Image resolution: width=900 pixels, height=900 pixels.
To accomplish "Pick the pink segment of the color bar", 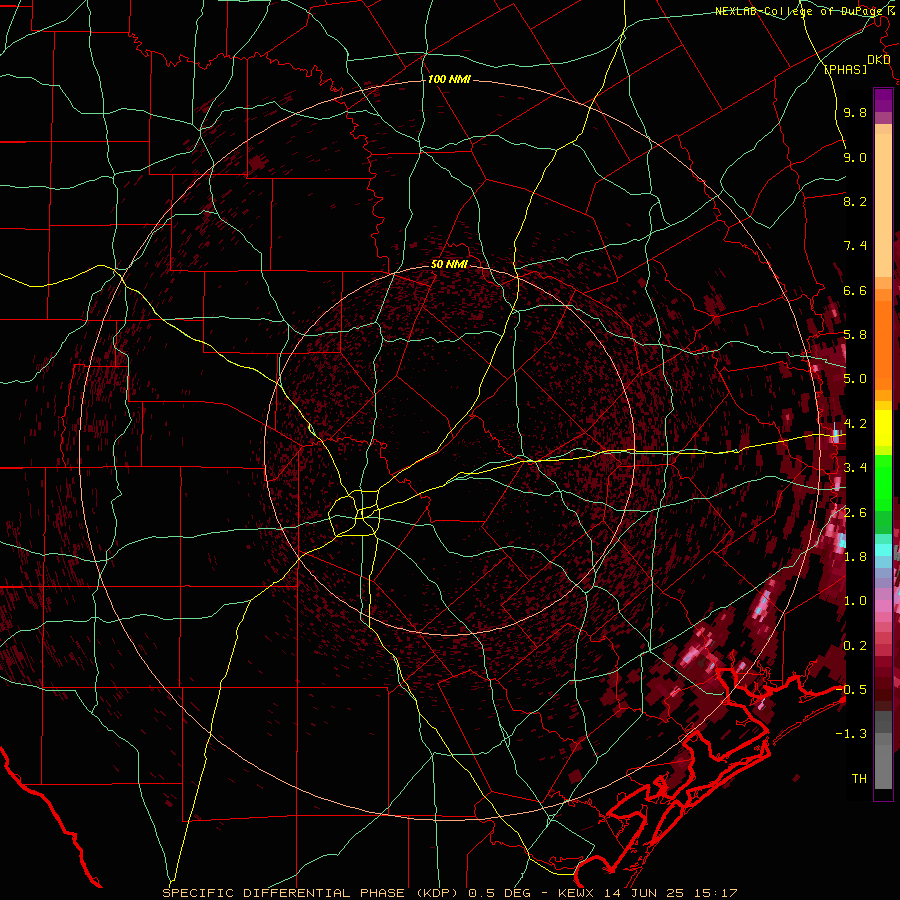I will click(x=883, y=606).
